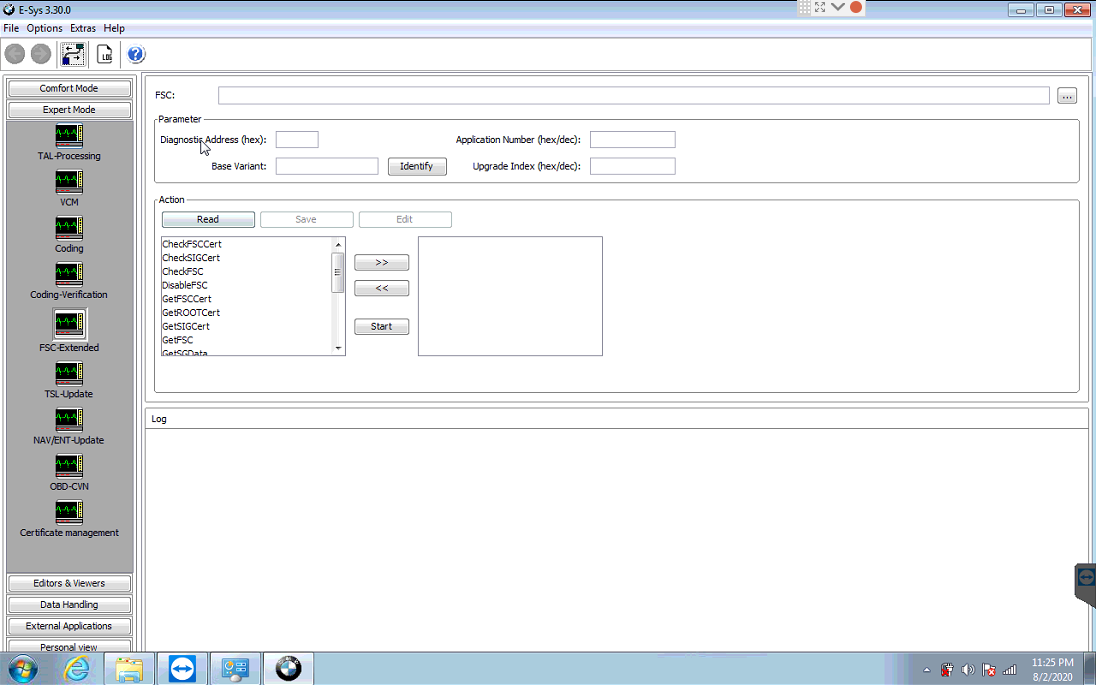Show hidden tray icons arrow
This screenshot has width=1096, height=685.
click(x=927, y=670)
